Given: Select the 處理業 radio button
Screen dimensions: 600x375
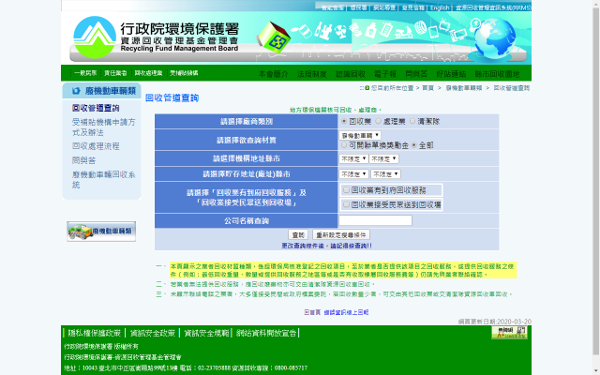Looking at the screenshot, I should (378, 121).
